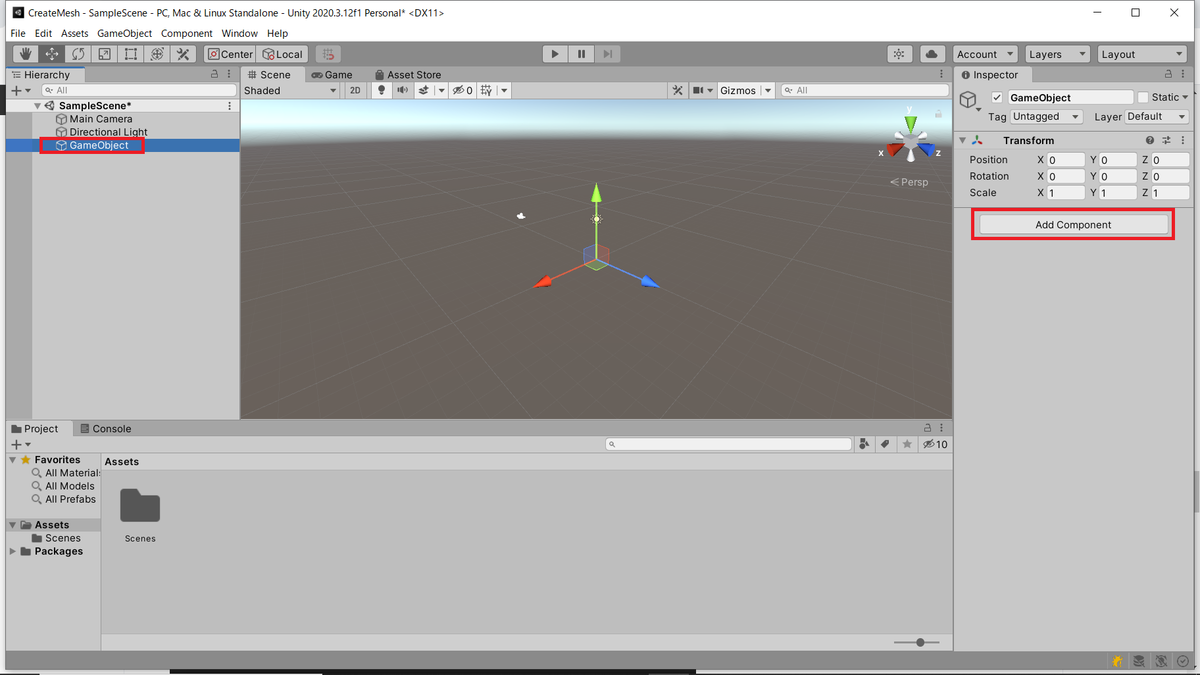Switch to the Asset Store tab
The image size is (1200, 675).
click(407, 75)
